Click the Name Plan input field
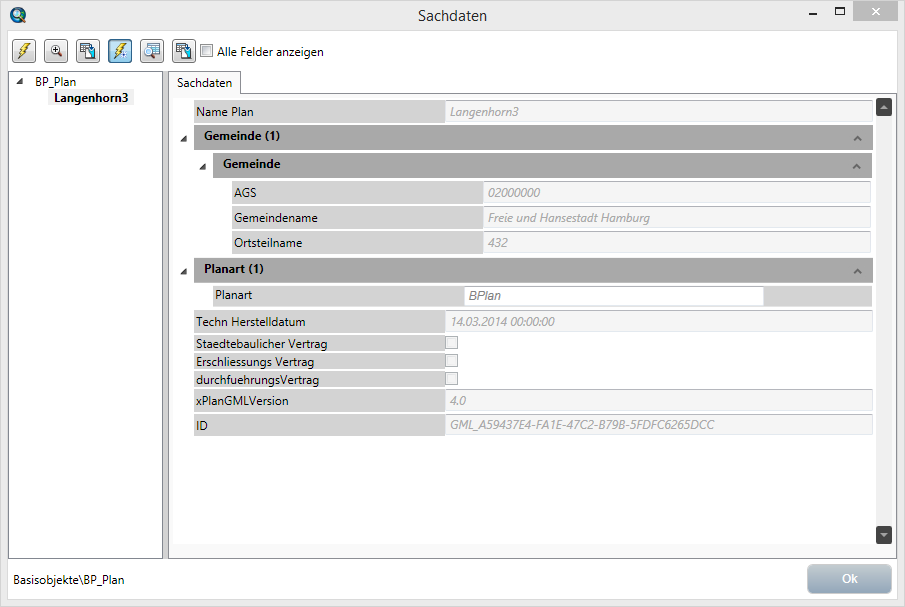 [x=660, y=111]
